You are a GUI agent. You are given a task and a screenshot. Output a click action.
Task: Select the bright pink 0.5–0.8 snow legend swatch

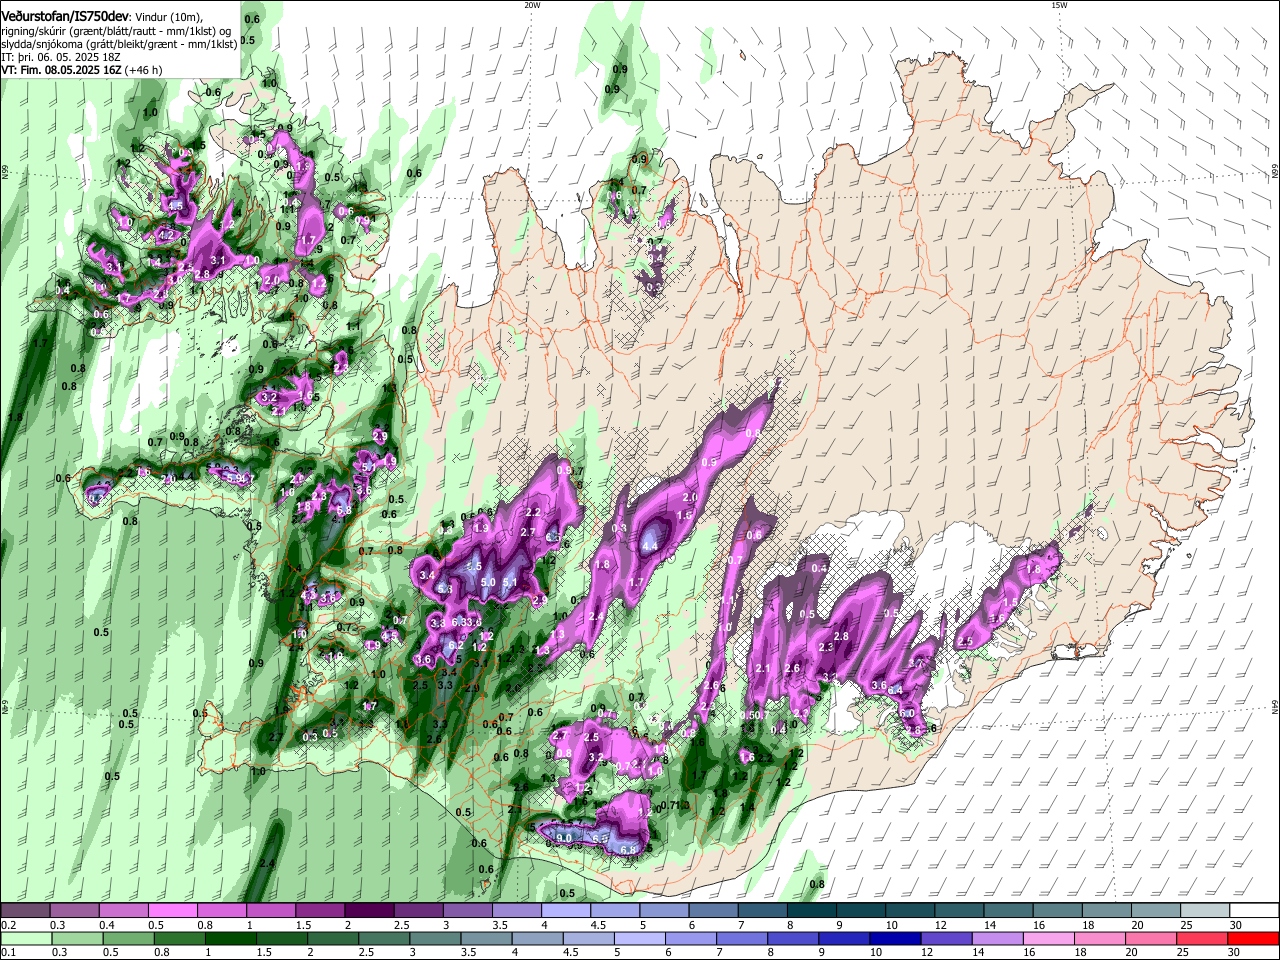pos(172,911)
